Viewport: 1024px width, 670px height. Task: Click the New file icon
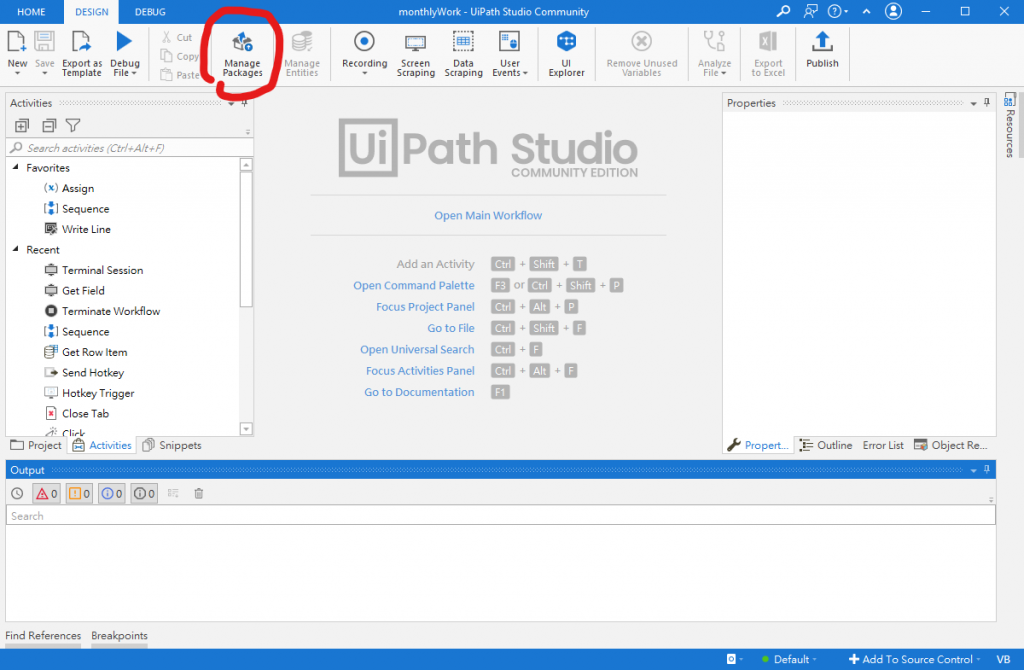pyautogui.click(x=16, y=42)
